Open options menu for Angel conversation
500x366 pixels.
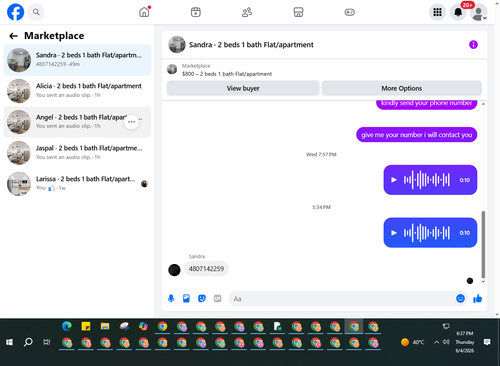pyautogui.click(x=132, y=122)
